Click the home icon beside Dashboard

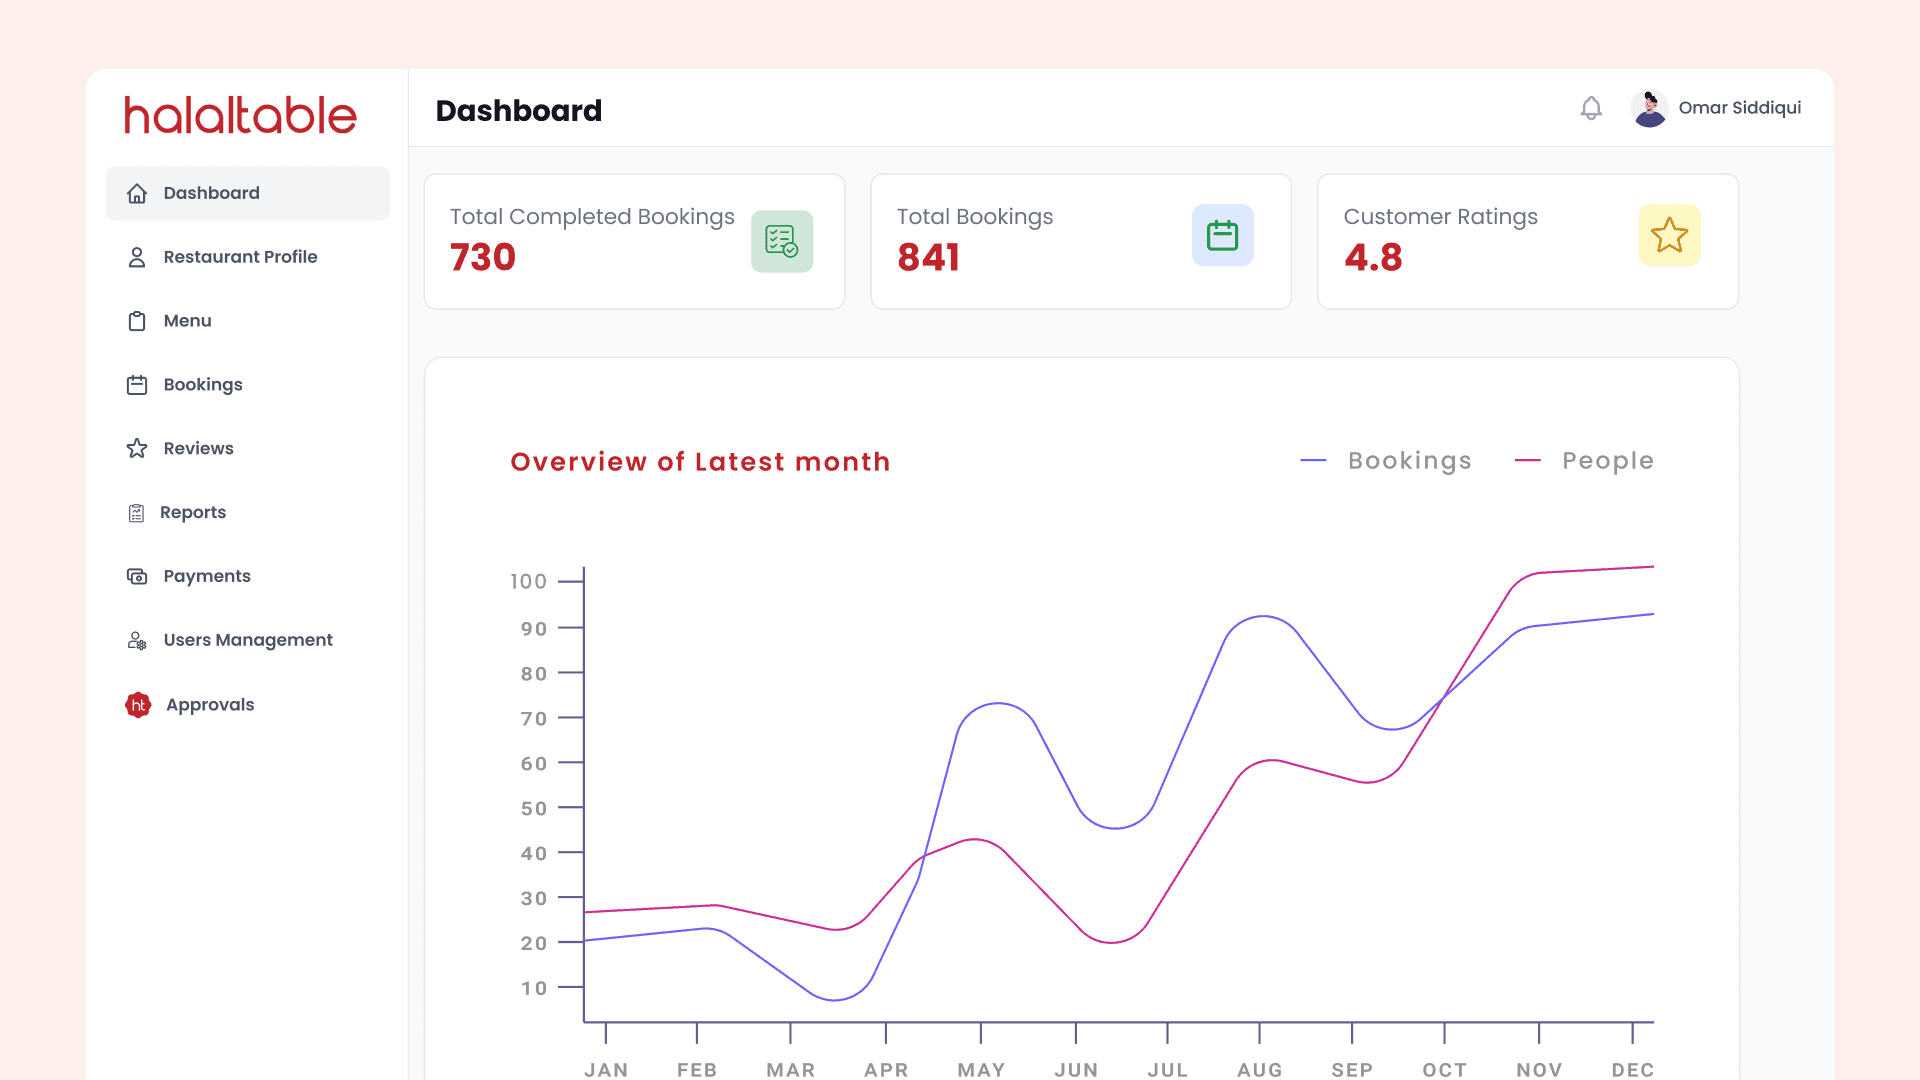[137, 193]
